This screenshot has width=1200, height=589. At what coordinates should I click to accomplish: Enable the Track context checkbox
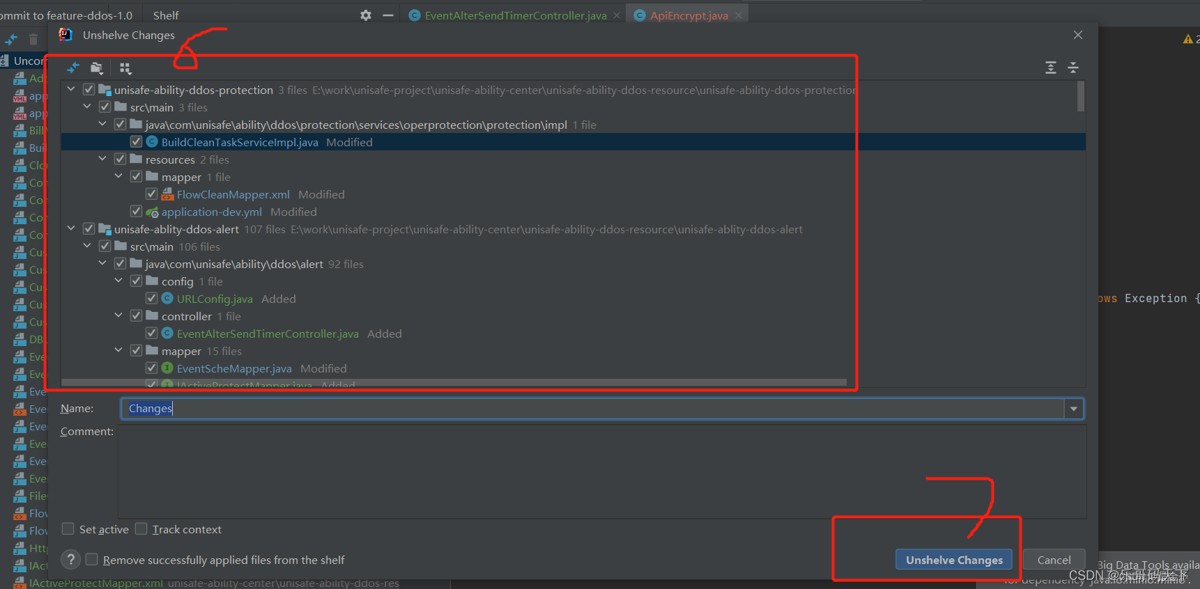pyautogui.click(x=141, y=529)
